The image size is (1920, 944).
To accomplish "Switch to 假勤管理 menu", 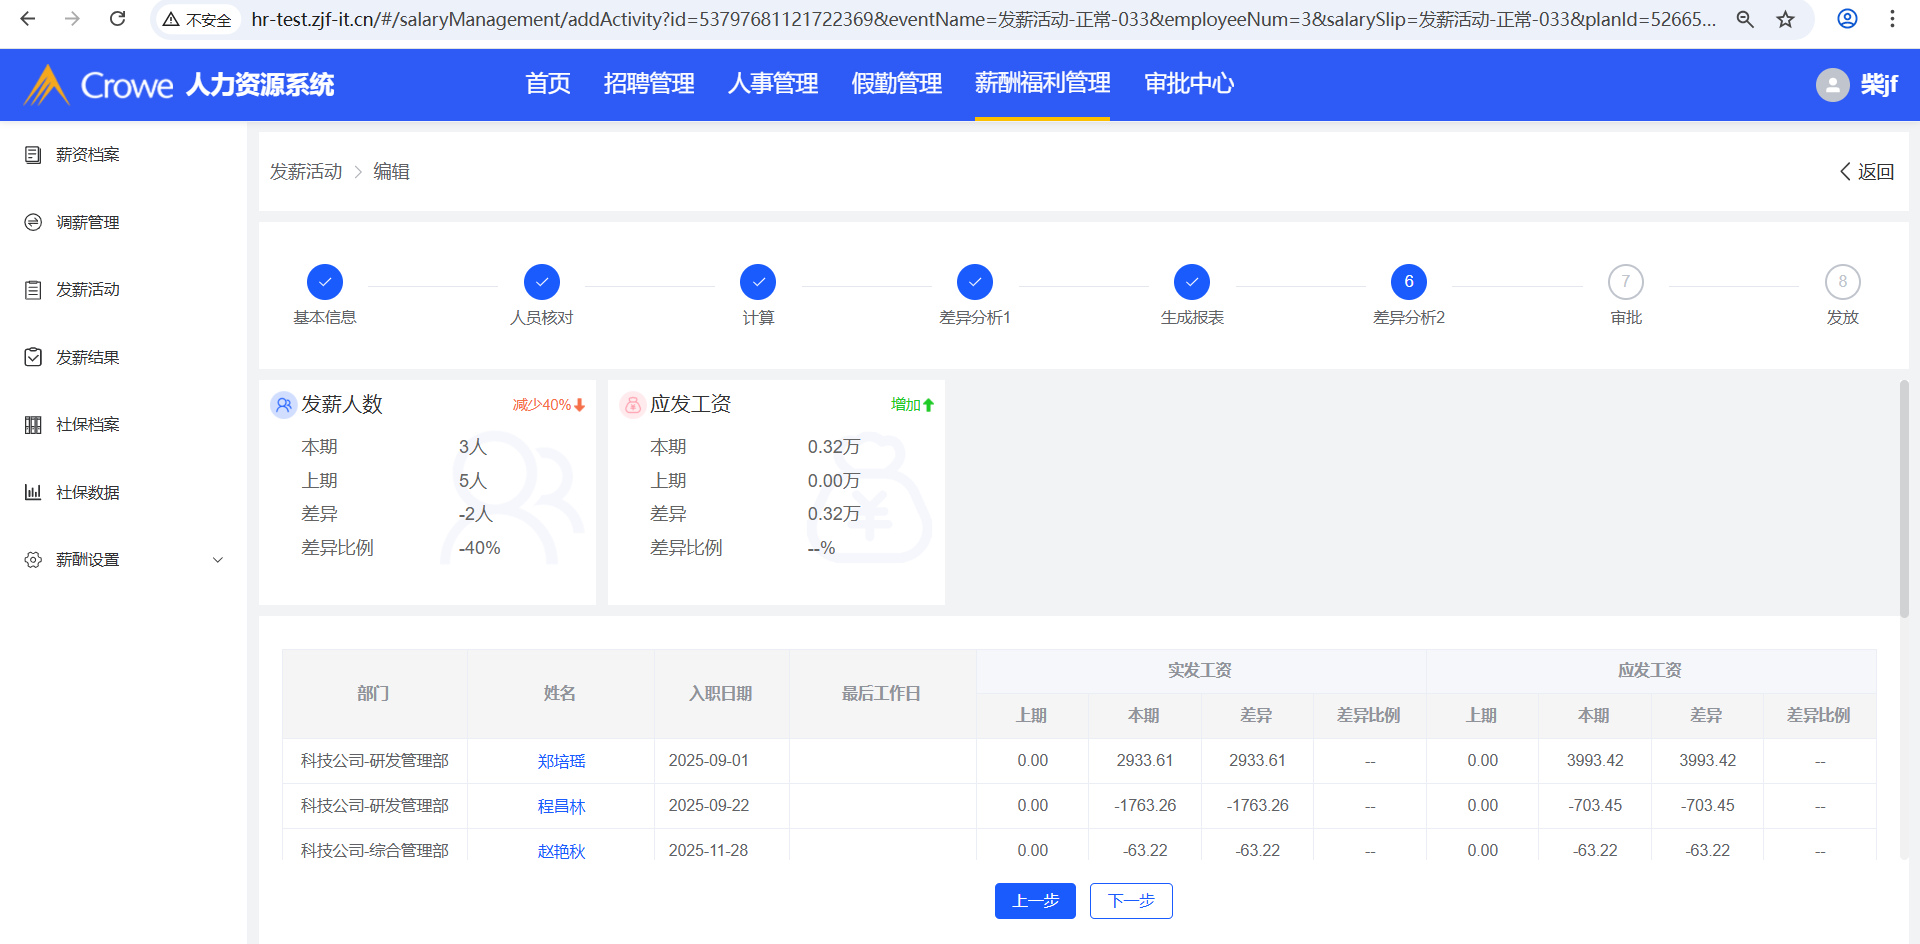I will (896, 84).
